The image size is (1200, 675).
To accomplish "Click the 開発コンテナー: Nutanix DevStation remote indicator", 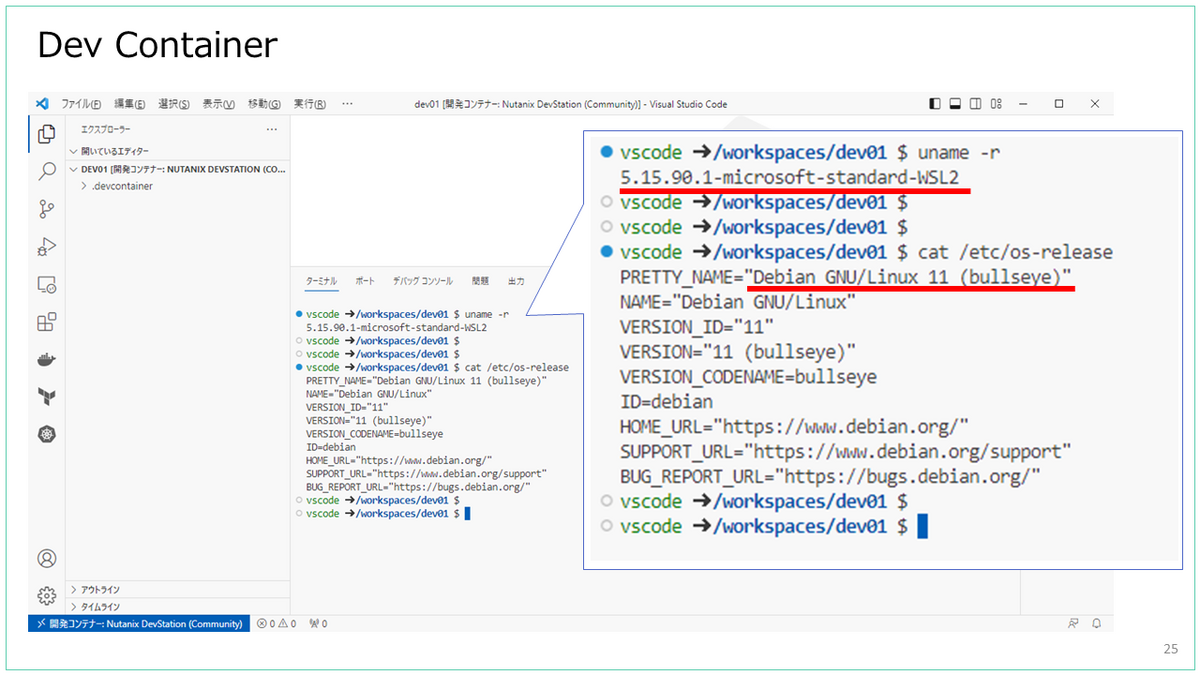I will pos(139,624).
